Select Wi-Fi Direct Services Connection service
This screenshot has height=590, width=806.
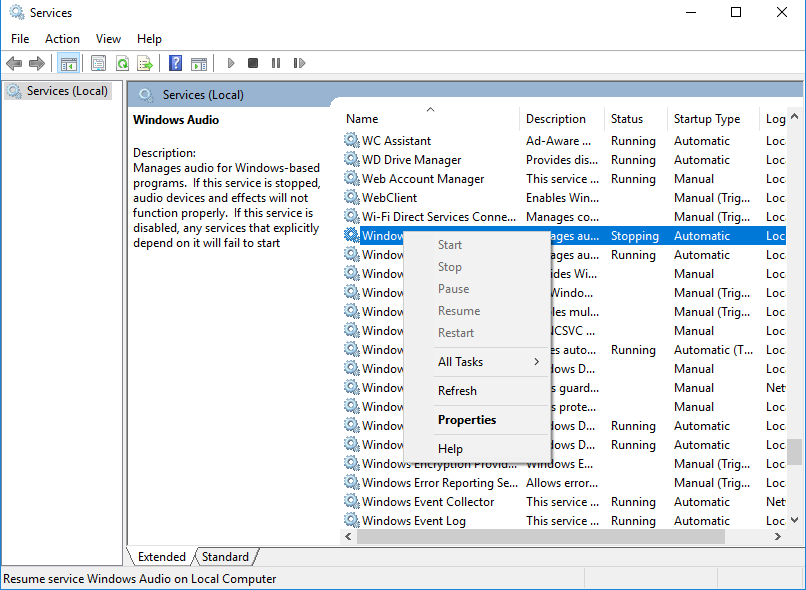564,216
